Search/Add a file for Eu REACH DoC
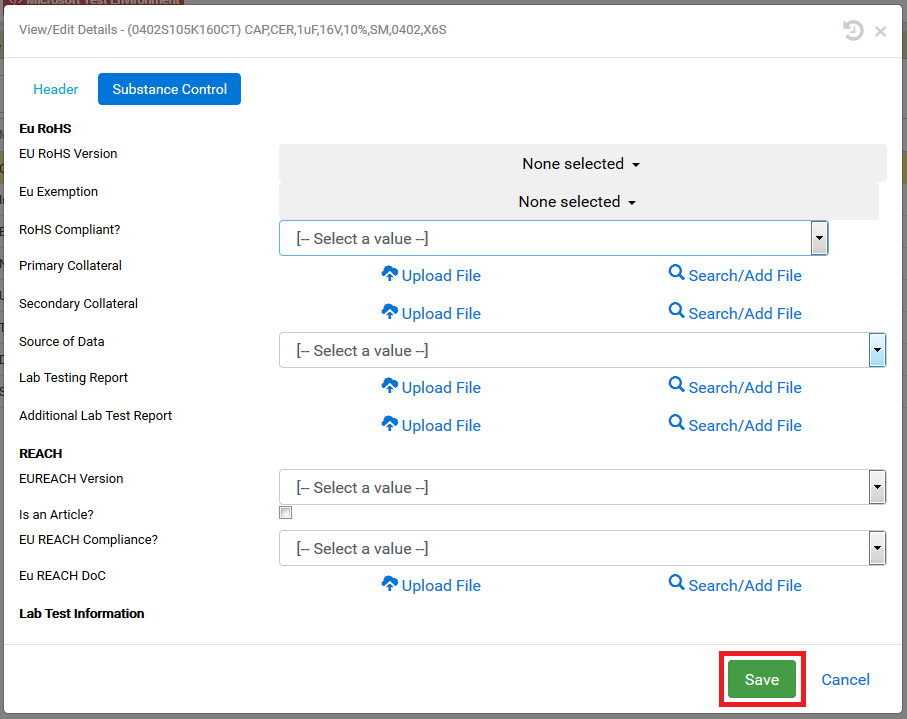The width and height of the screenshot is (907, 719). coord(677,585)
